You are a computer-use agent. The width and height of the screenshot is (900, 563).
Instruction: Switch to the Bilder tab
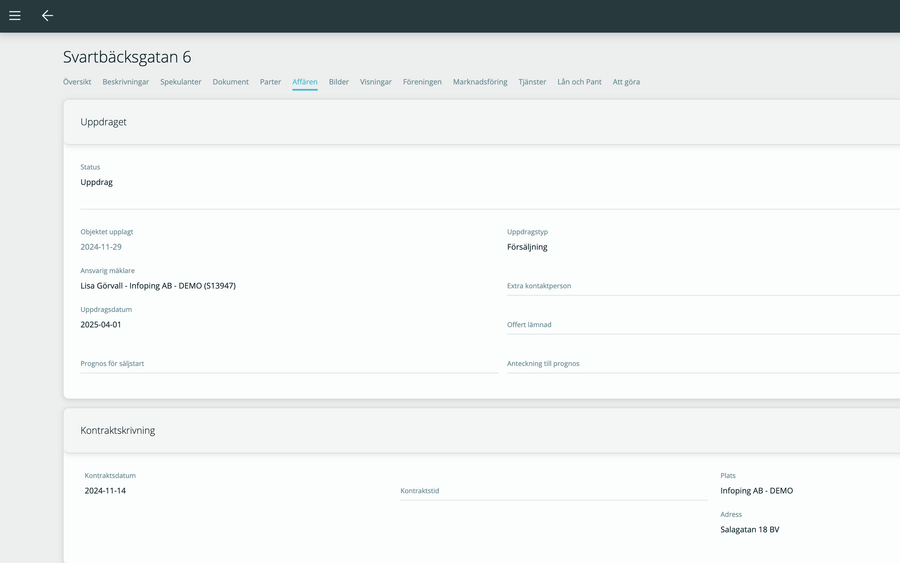(339, 82)
